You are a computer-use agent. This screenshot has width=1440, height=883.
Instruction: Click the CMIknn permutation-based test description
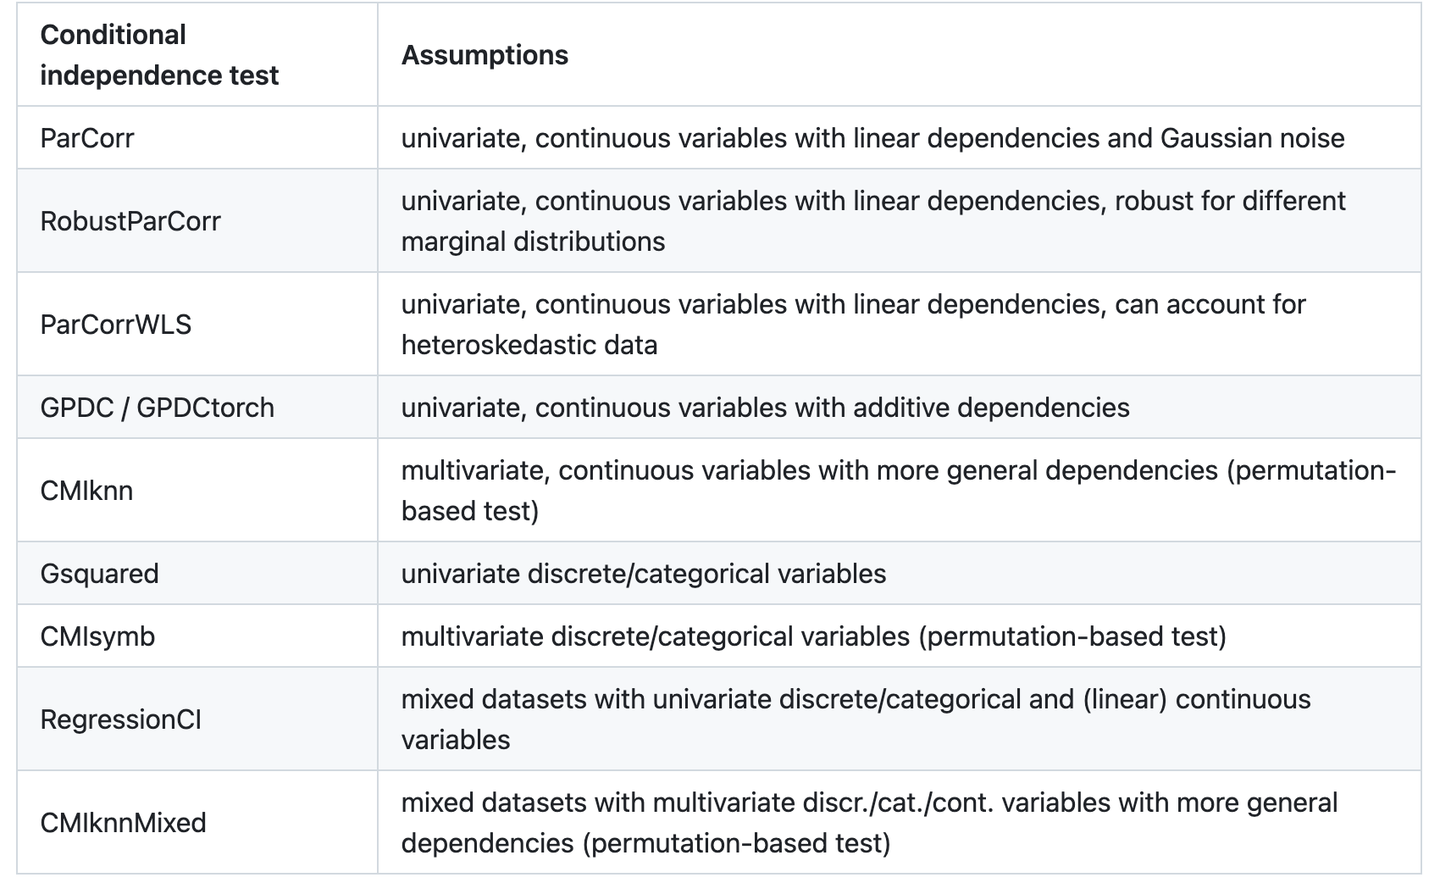tap(897, 490)
